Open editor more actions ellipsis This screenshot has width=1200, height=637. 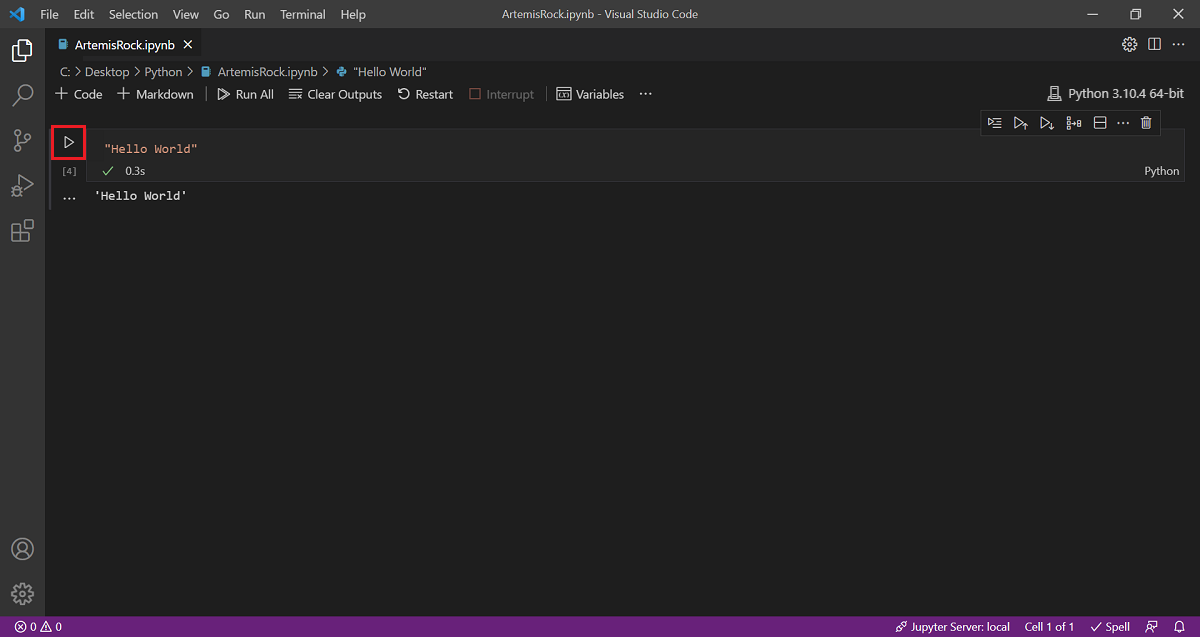pos(1178,44)
